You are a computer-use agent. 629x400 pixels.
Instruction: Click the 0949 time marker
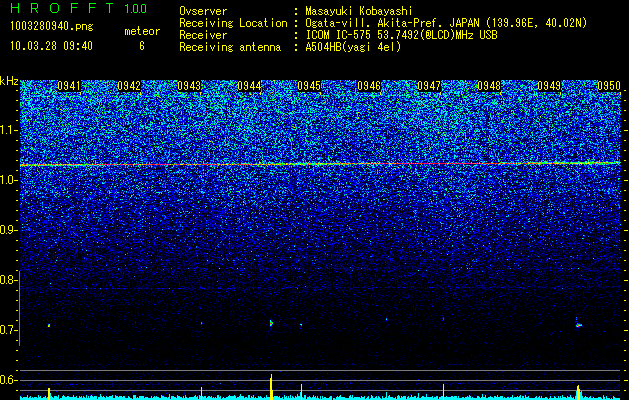pyautogui.click(x=549, y=86)
